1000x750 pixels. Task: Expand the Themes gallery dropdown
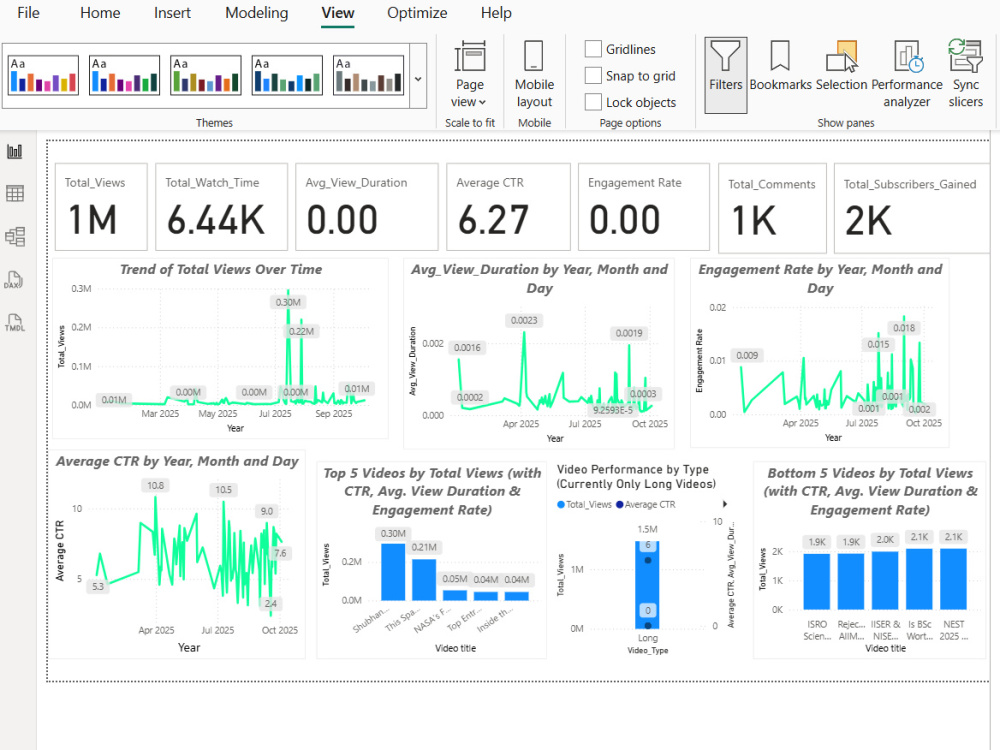[418, 79]
